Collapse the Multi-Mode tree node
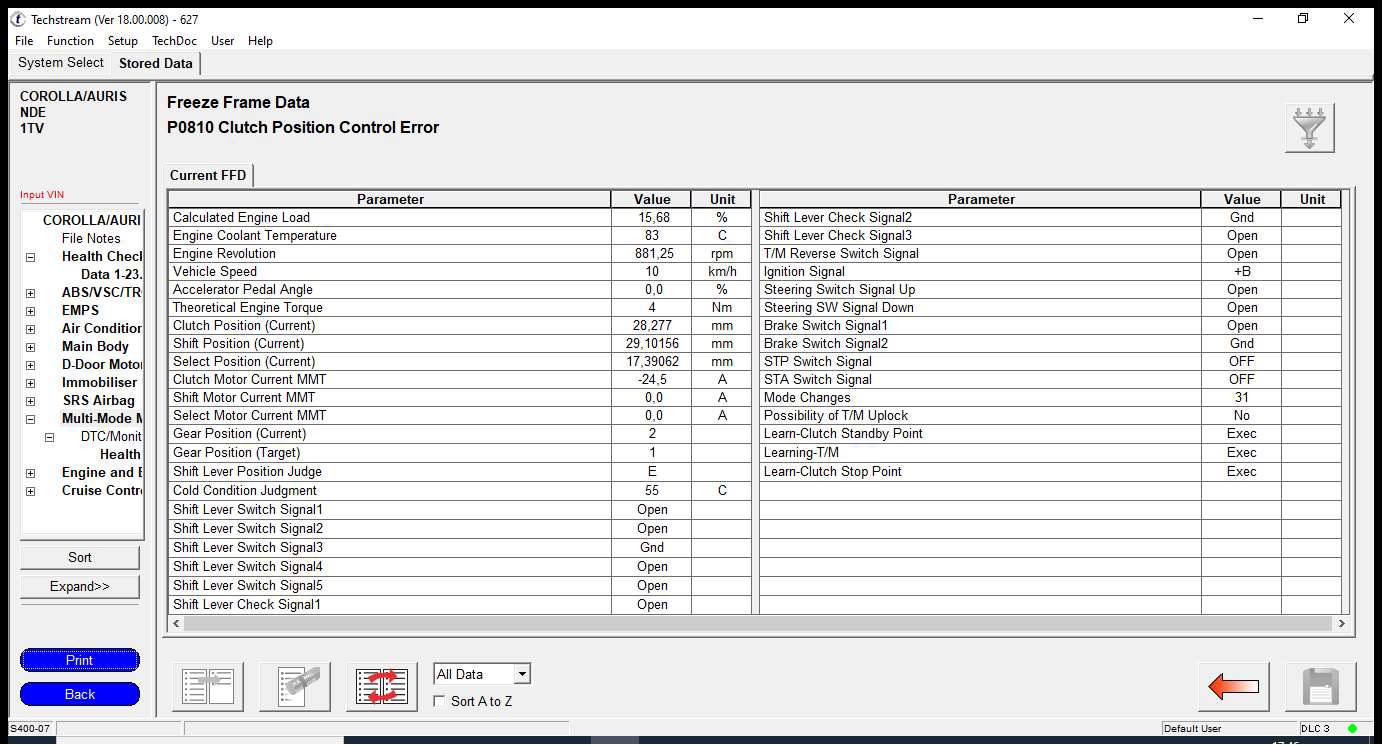 (30, 419)
